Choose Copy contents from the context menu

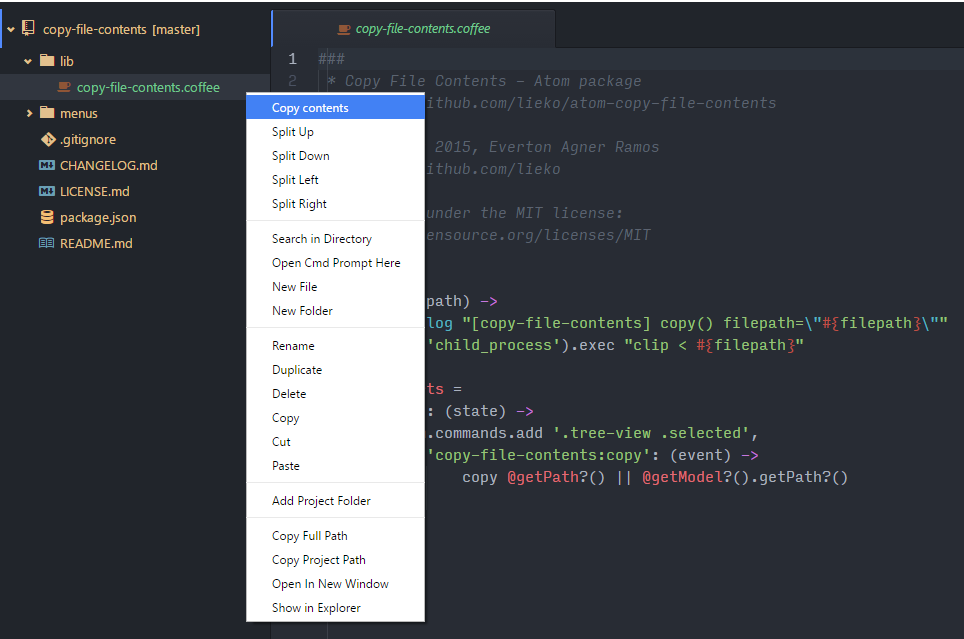pyautogui.click(x=335, y=107)
